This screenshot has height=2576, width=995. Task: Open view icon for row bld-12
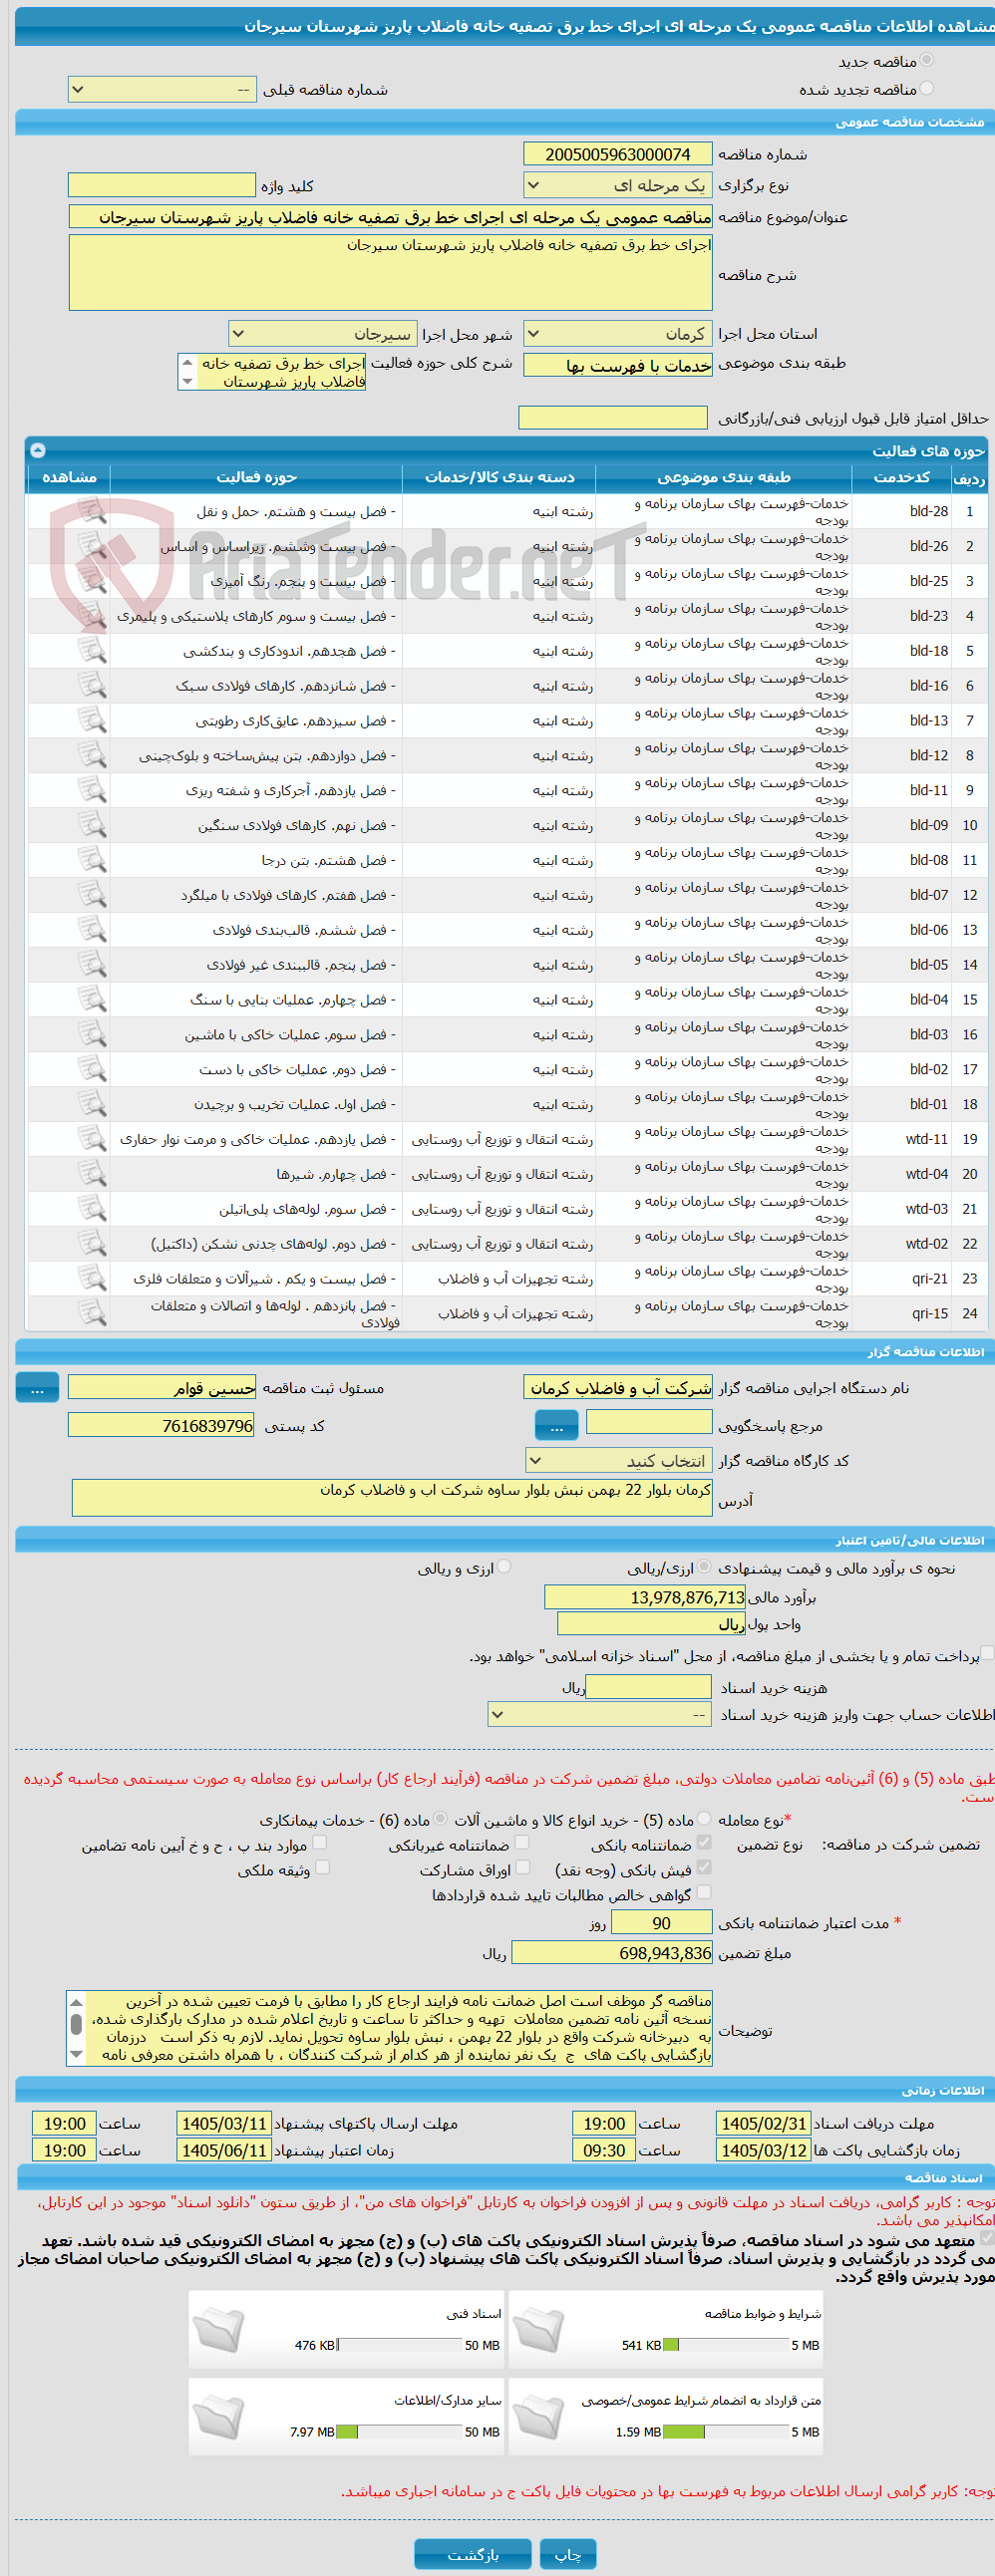(92, 755)
